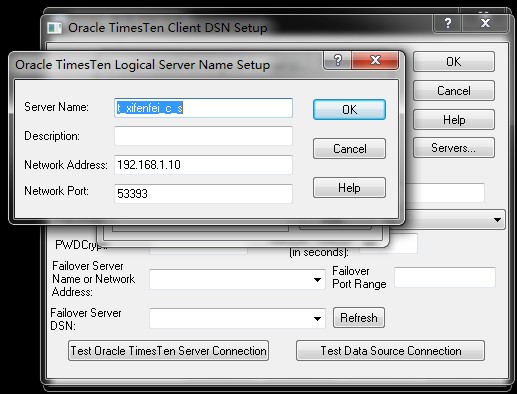Image resolution: width=517 pixels, height=394 pixels.
Task: Click the question mark icon in Client DSN Setup title bar
Action: pos(448,23)
